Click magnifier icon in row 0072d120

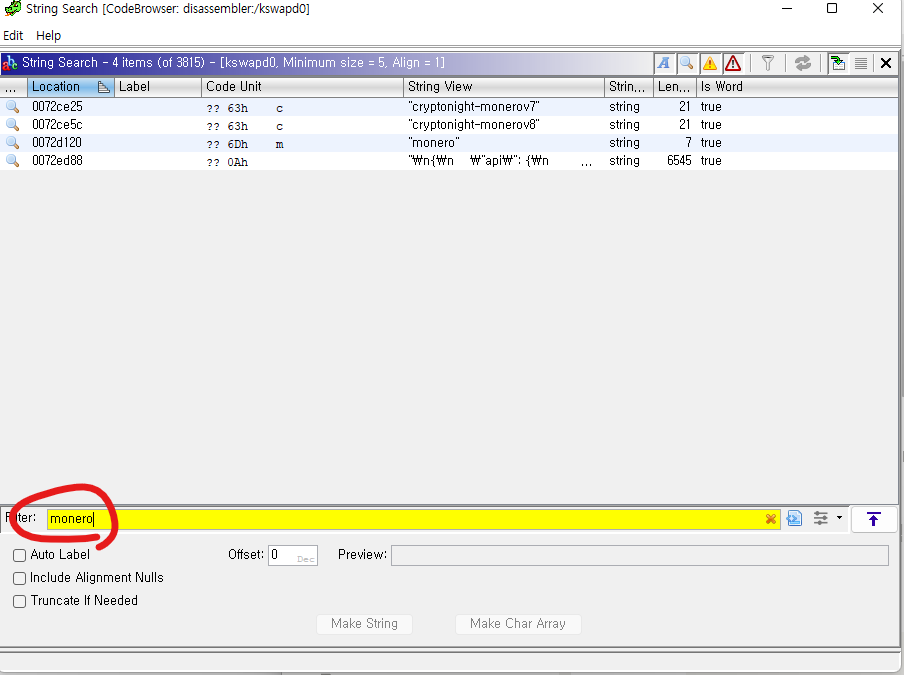pyautogui.click(x=13, y=142)
